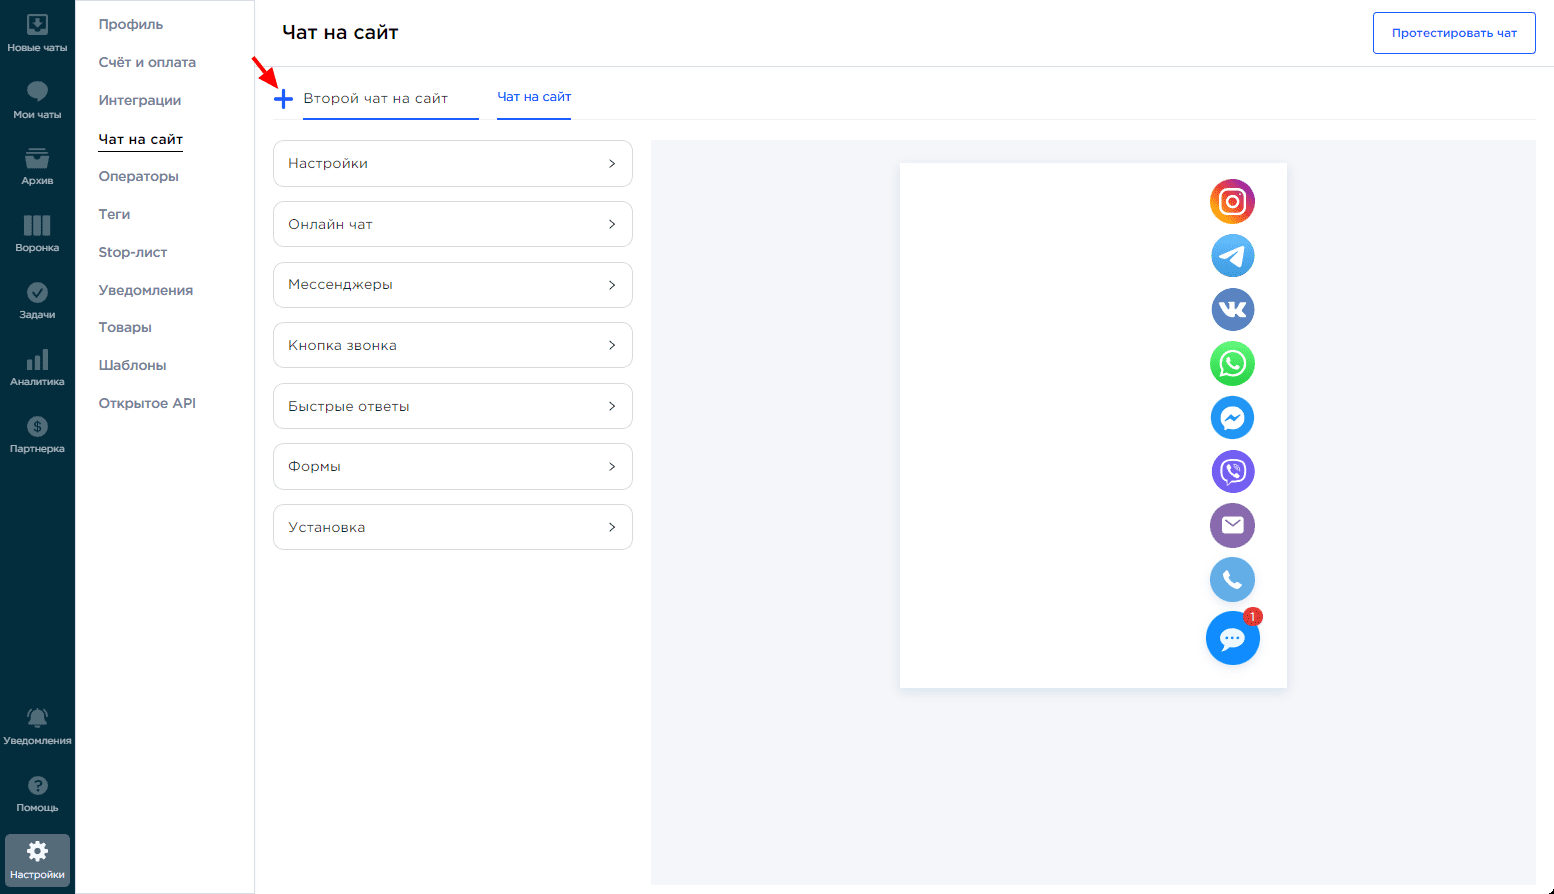Screen dimensions: 1554x894
Task: Click the WhatsApp icon in preview
Action: point(1232,364)
